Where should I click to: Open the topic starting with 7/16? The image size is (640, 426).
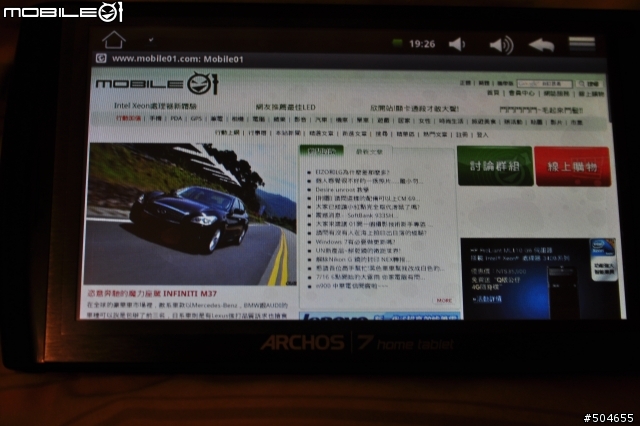[371, 277]
